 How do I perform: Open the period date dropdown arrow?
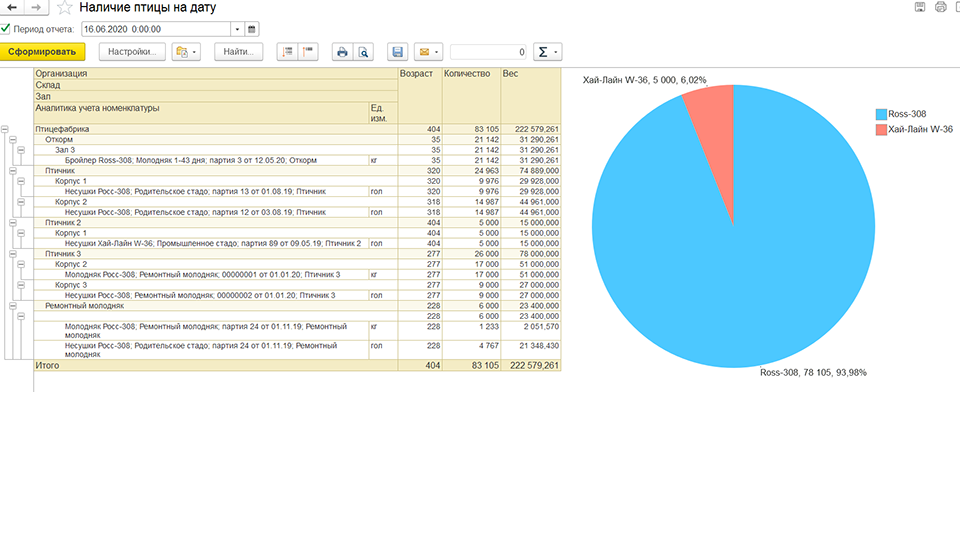(x=238, y=29)
